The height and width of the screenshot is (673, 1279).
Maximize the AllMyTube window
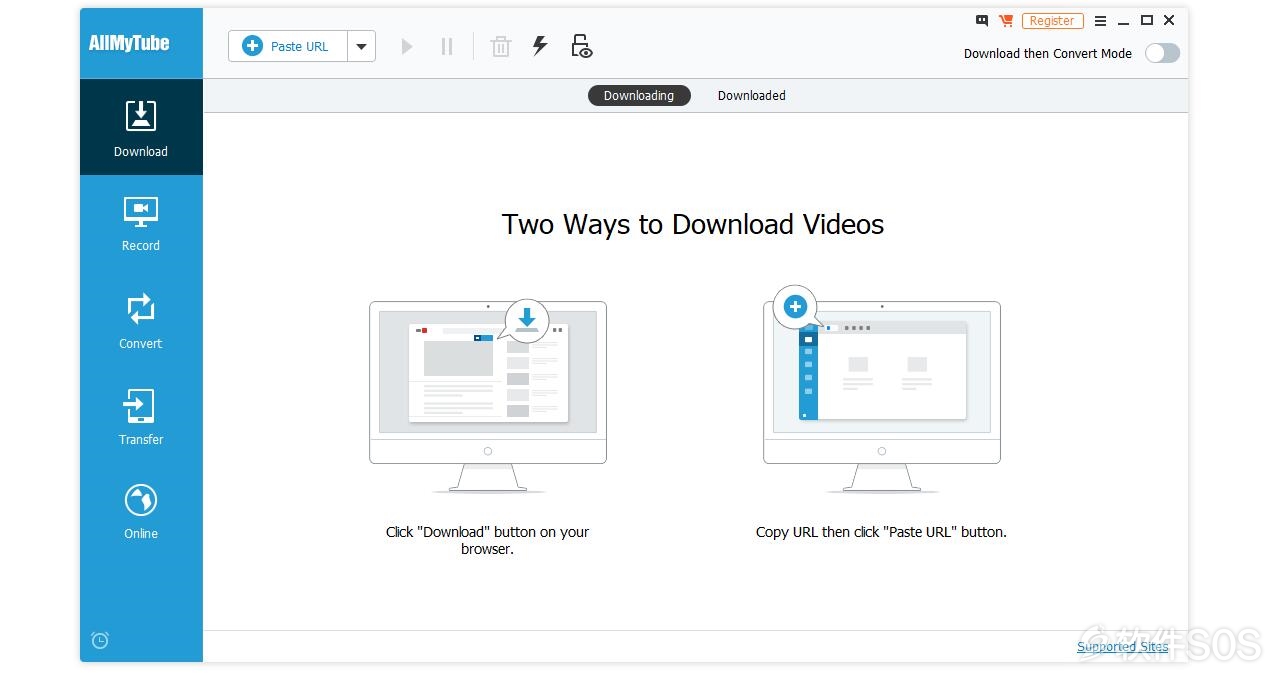click(1147, 20)
